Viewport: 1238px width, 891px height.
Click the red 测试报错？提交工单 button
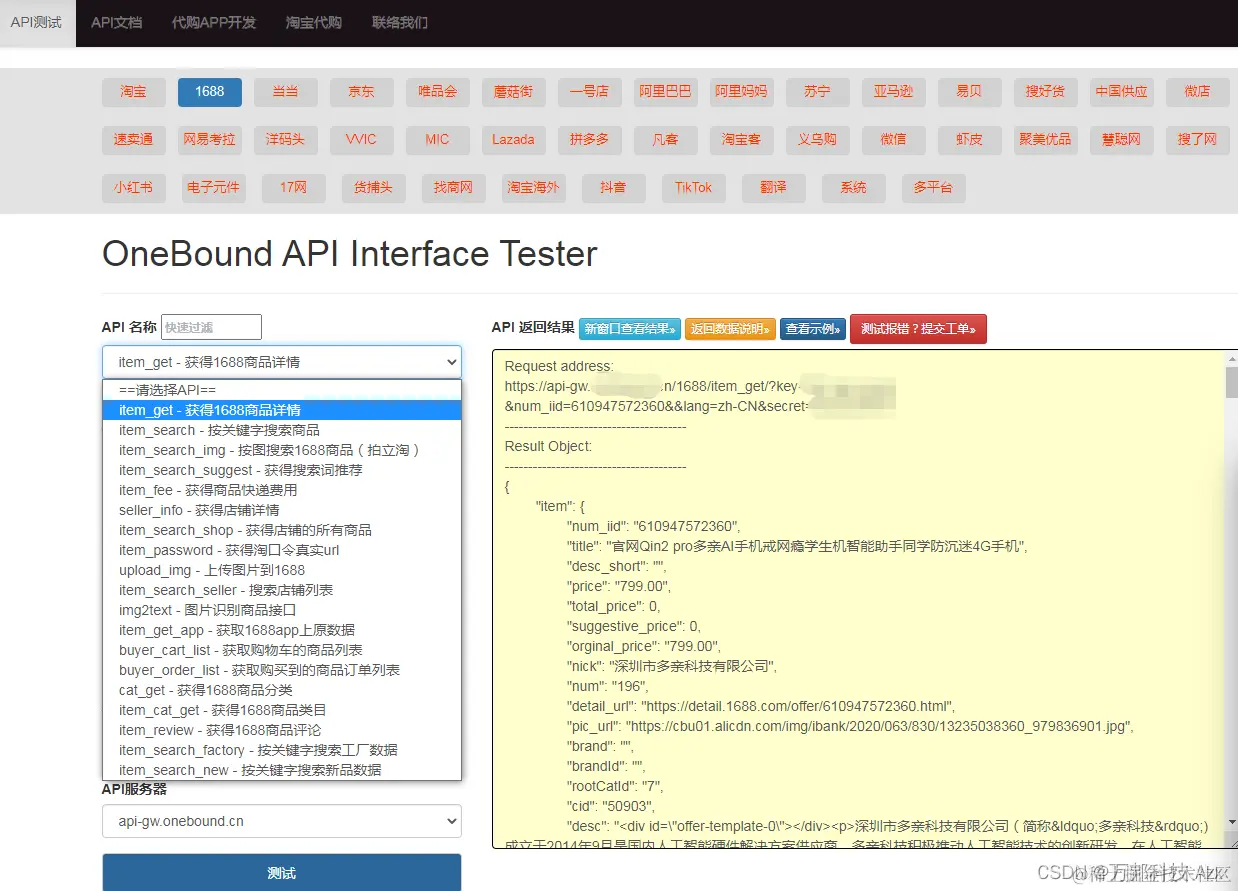point(918,328)
